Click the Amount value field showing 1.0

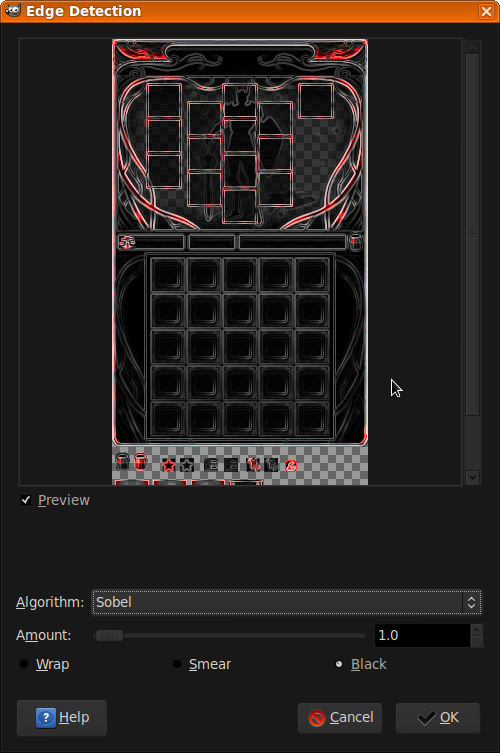[422, 635]
